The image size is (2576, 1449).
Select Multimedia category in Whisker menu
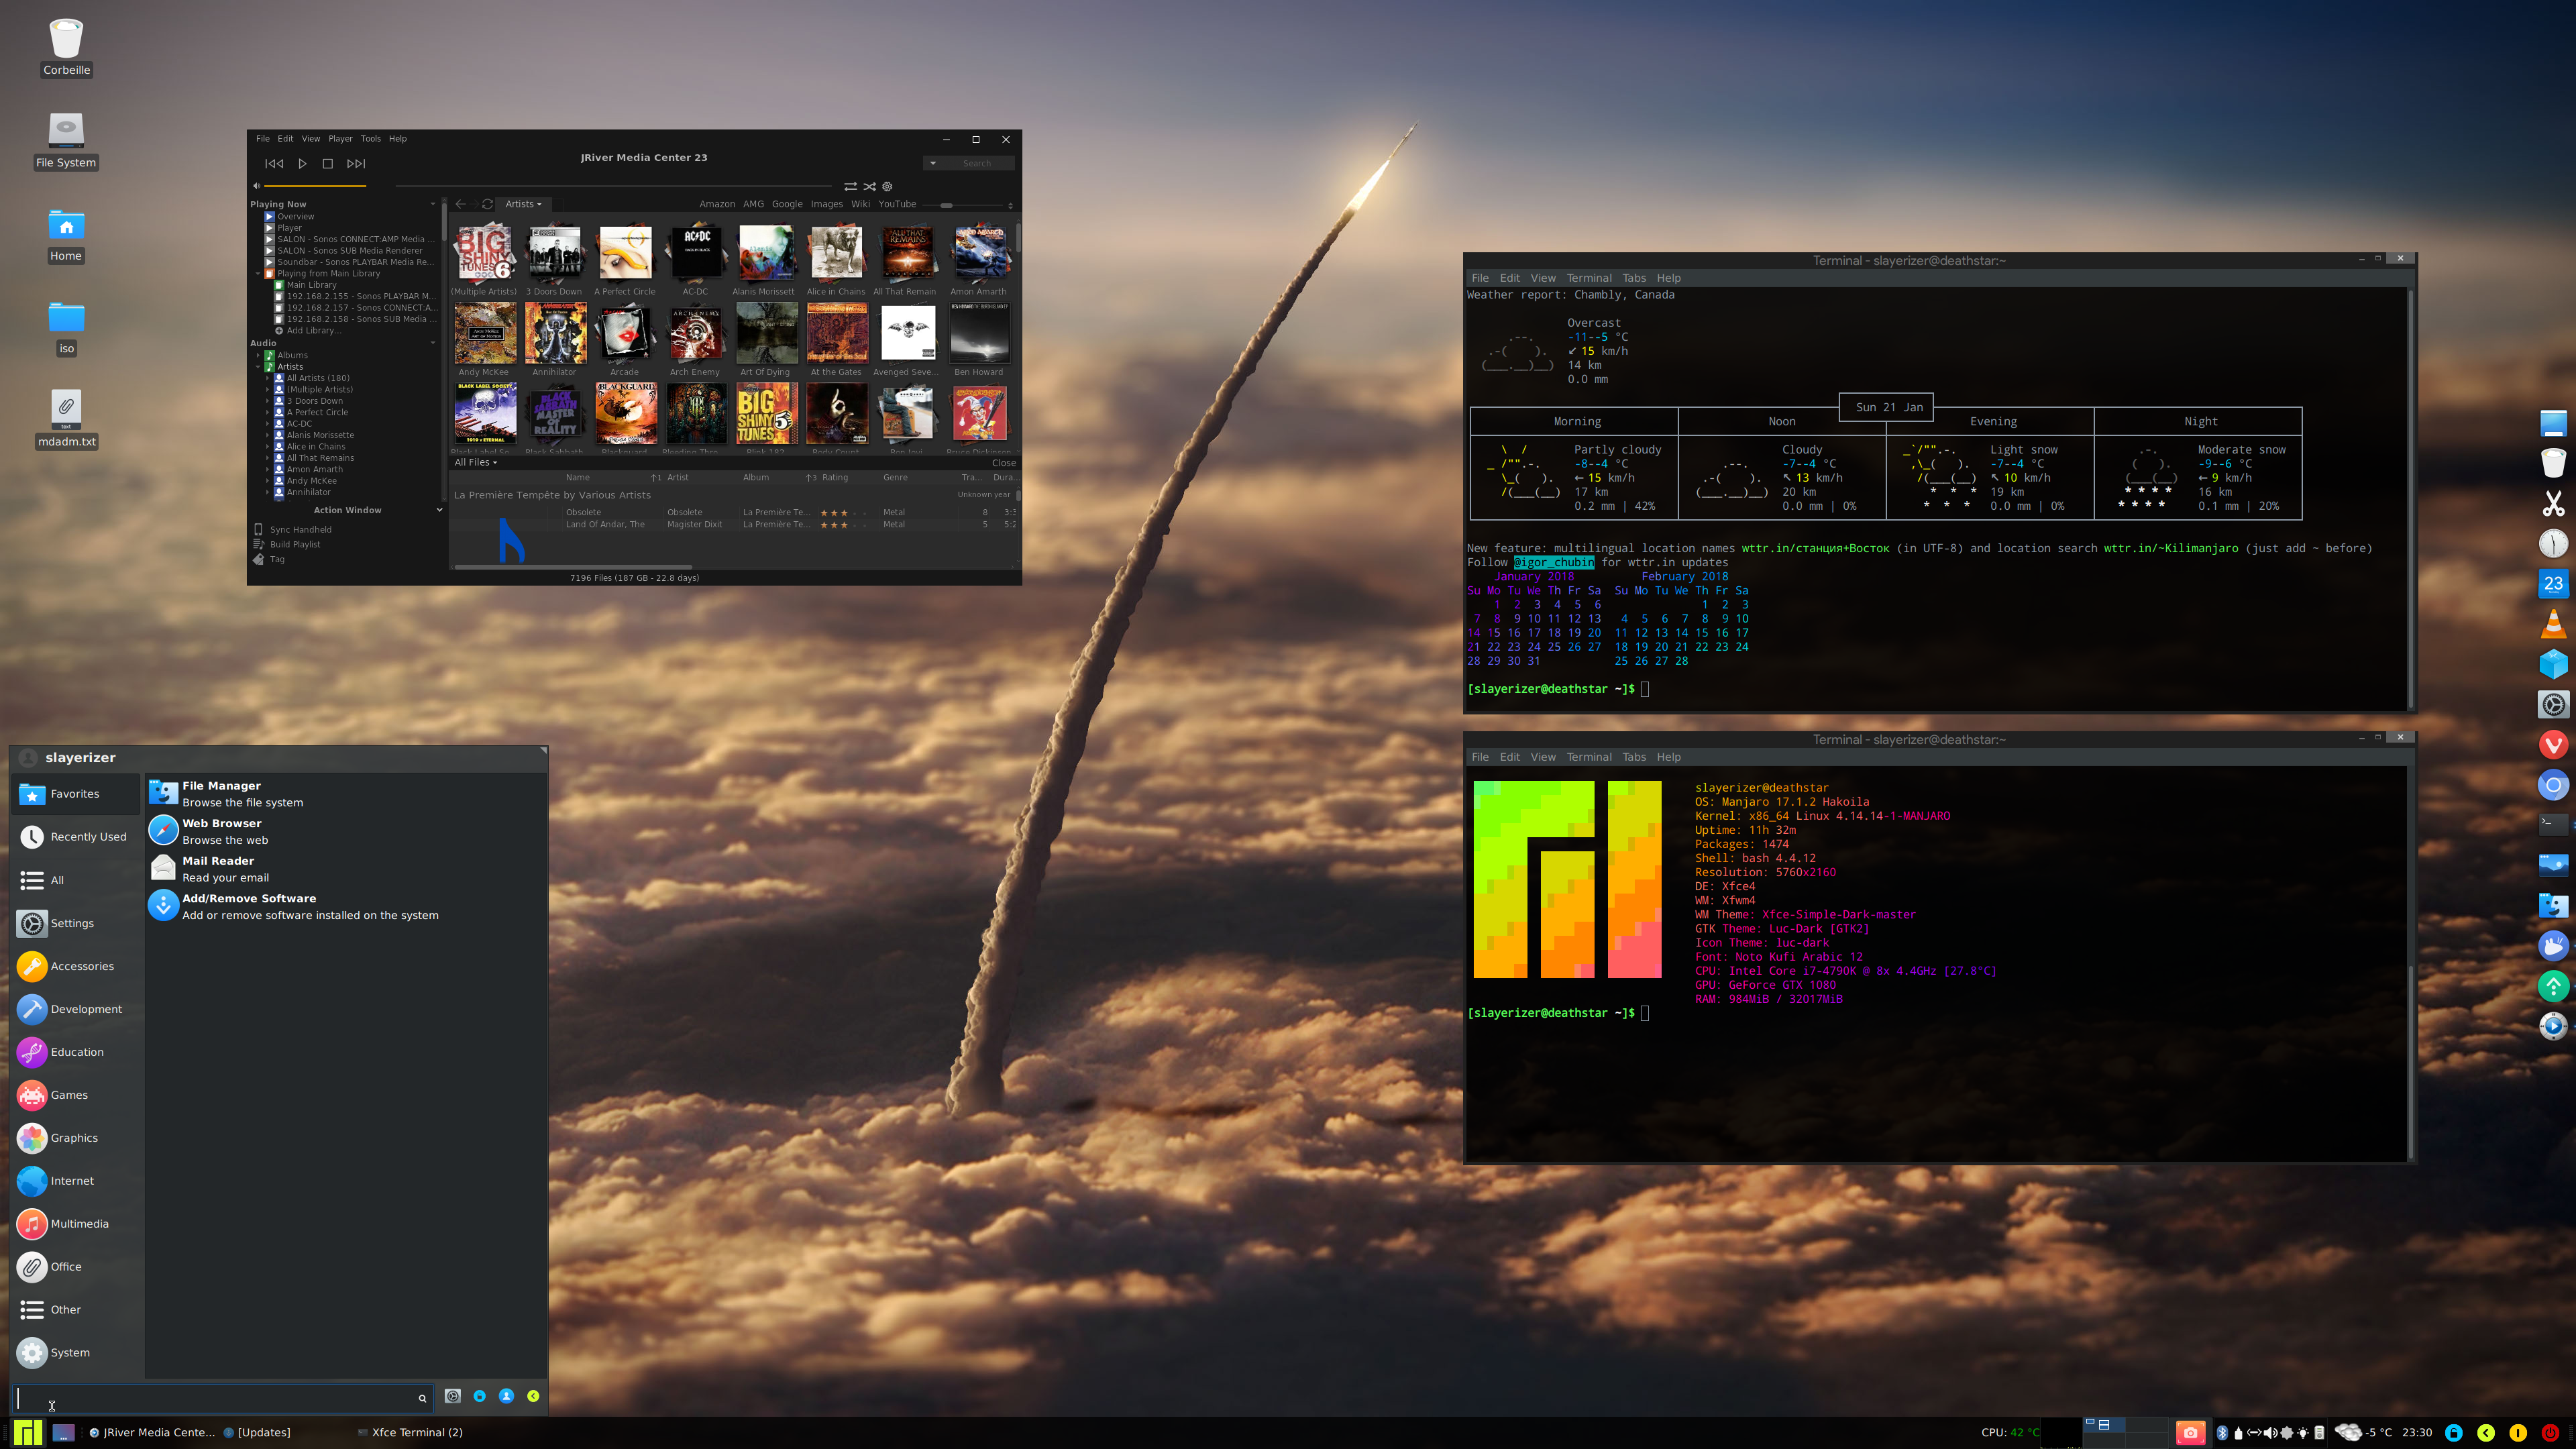pos(79,1223)
